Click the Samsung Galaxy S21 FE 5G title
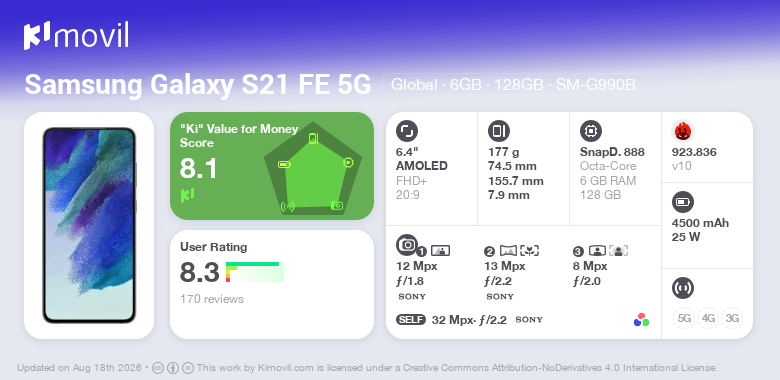This screenshot has height=380, width=780. (x=198, y=85)
